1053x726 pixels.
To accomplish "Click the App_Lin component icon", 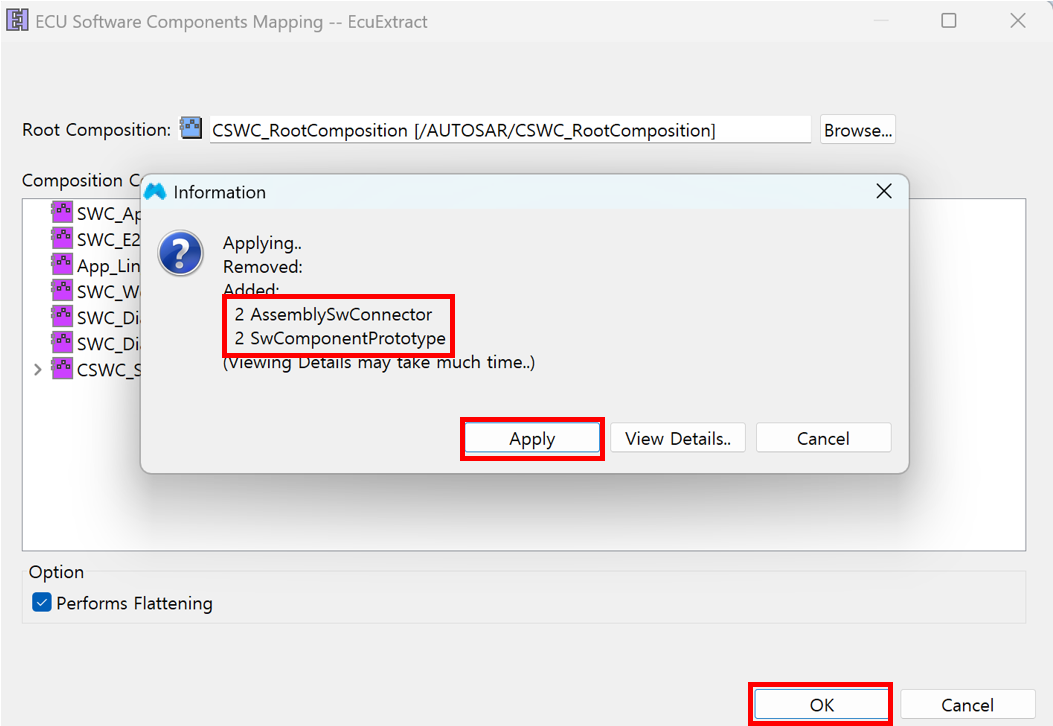I will click(62, 264).
